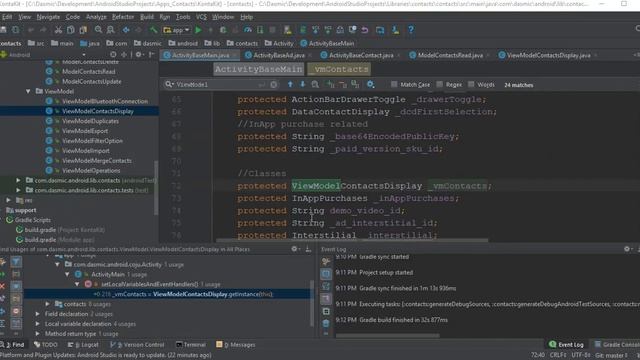This screenshot has height=360, width=640.
Task: Click the Find magnifier icon in main toolbar
Action: (98, 30)
